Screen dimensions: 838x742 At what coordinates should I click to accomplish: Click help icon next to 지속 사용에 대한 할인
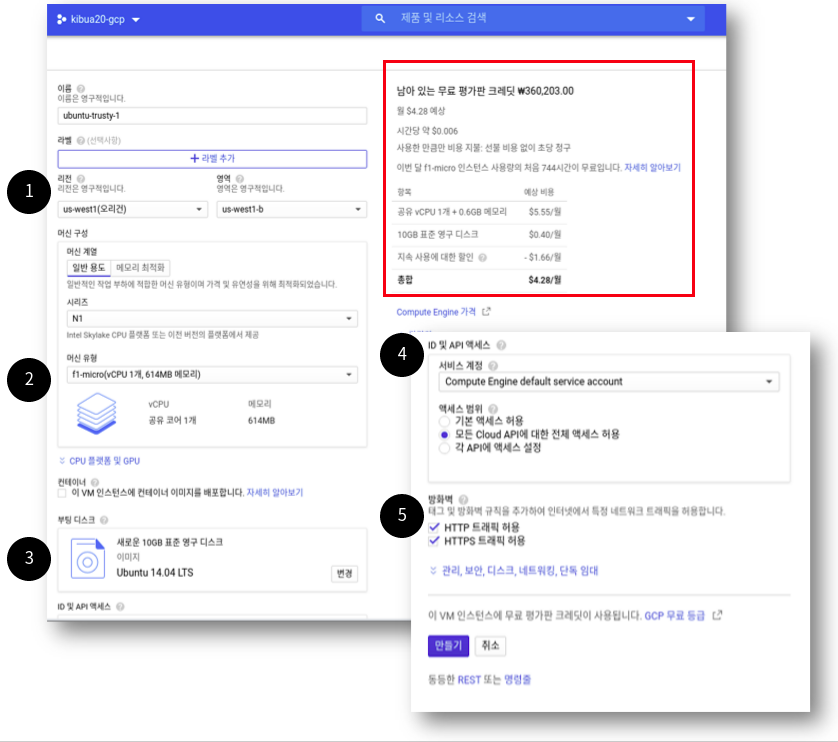click(483, 258)
